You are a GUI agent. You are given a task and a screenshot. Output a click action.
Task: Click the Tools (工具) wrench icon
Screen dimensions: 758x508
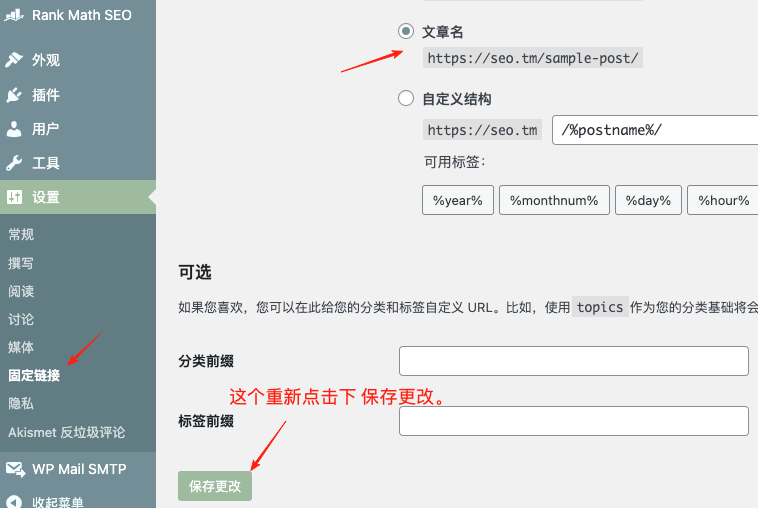pos(14,163)
